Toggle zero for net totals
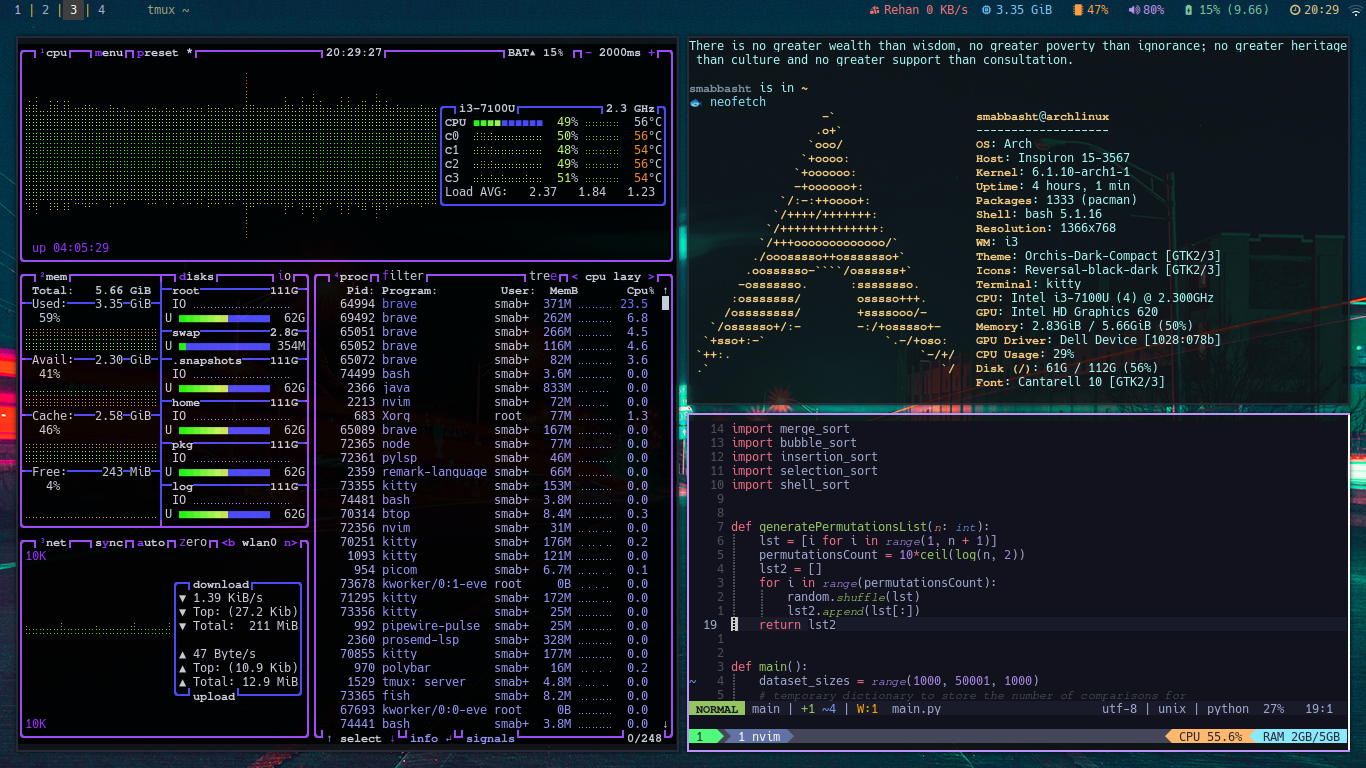Viewport: 1366px width, 768px height. pyautogui.click(x=194, y=542)
